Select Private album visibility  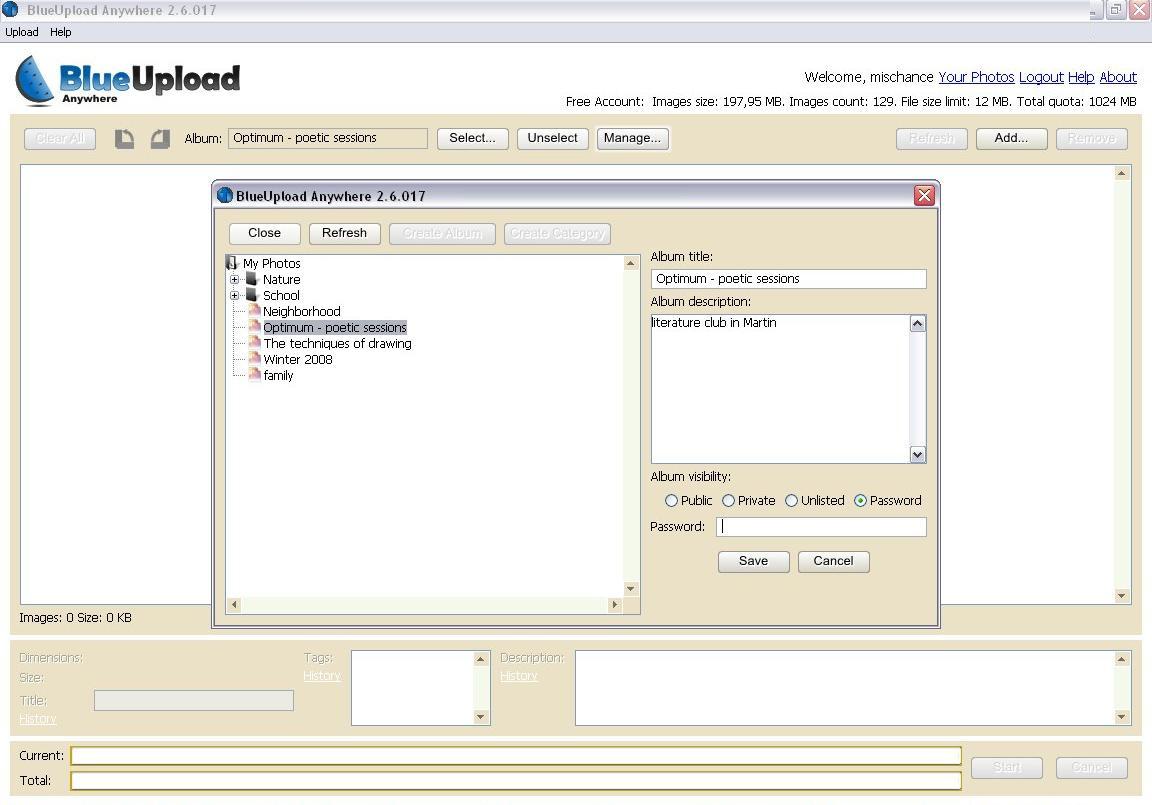[728, 500]
